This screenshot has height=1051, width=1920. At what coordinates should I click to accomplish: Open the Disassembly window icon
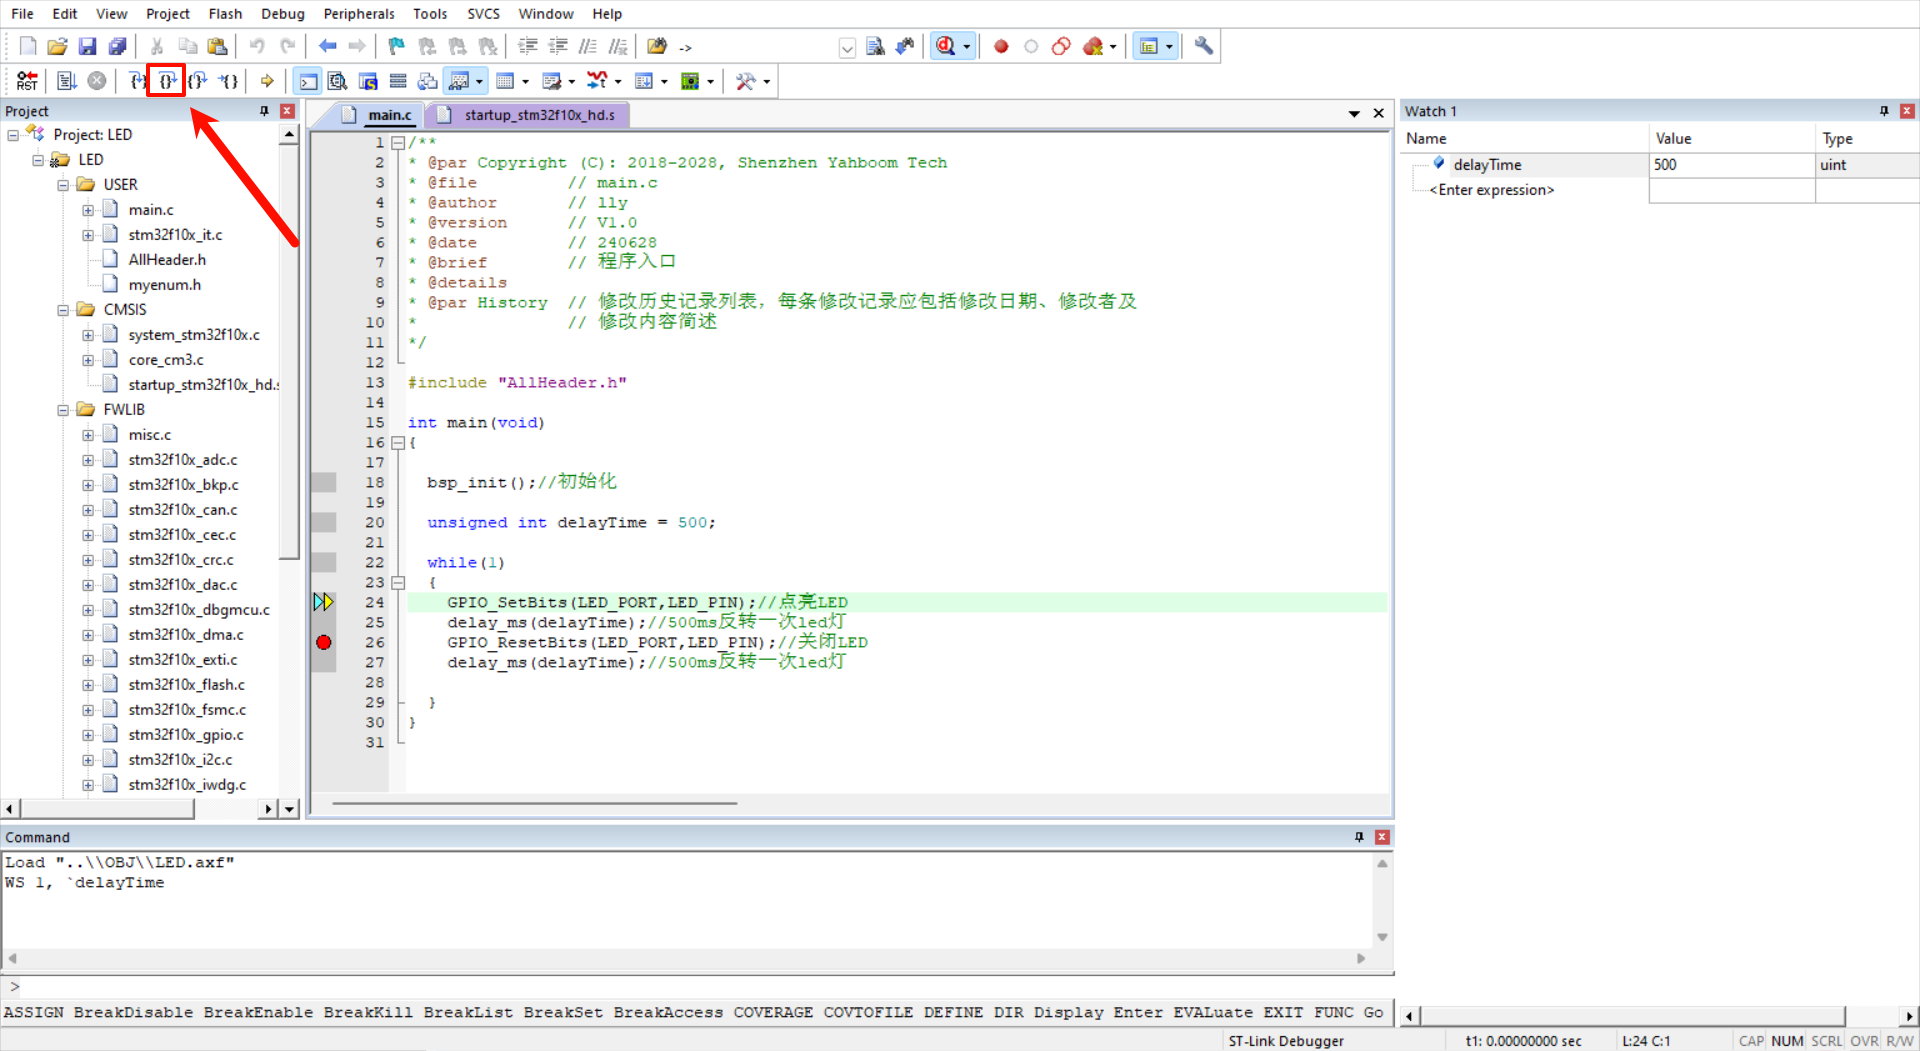[x=338, y=81]
